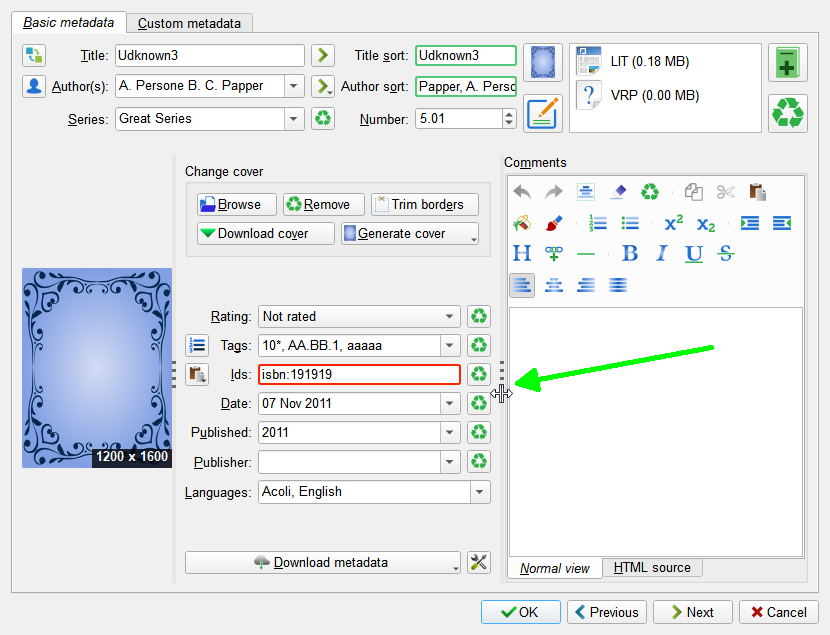
Task: Set cover from book format icon
Action: (x=543, y=62)
